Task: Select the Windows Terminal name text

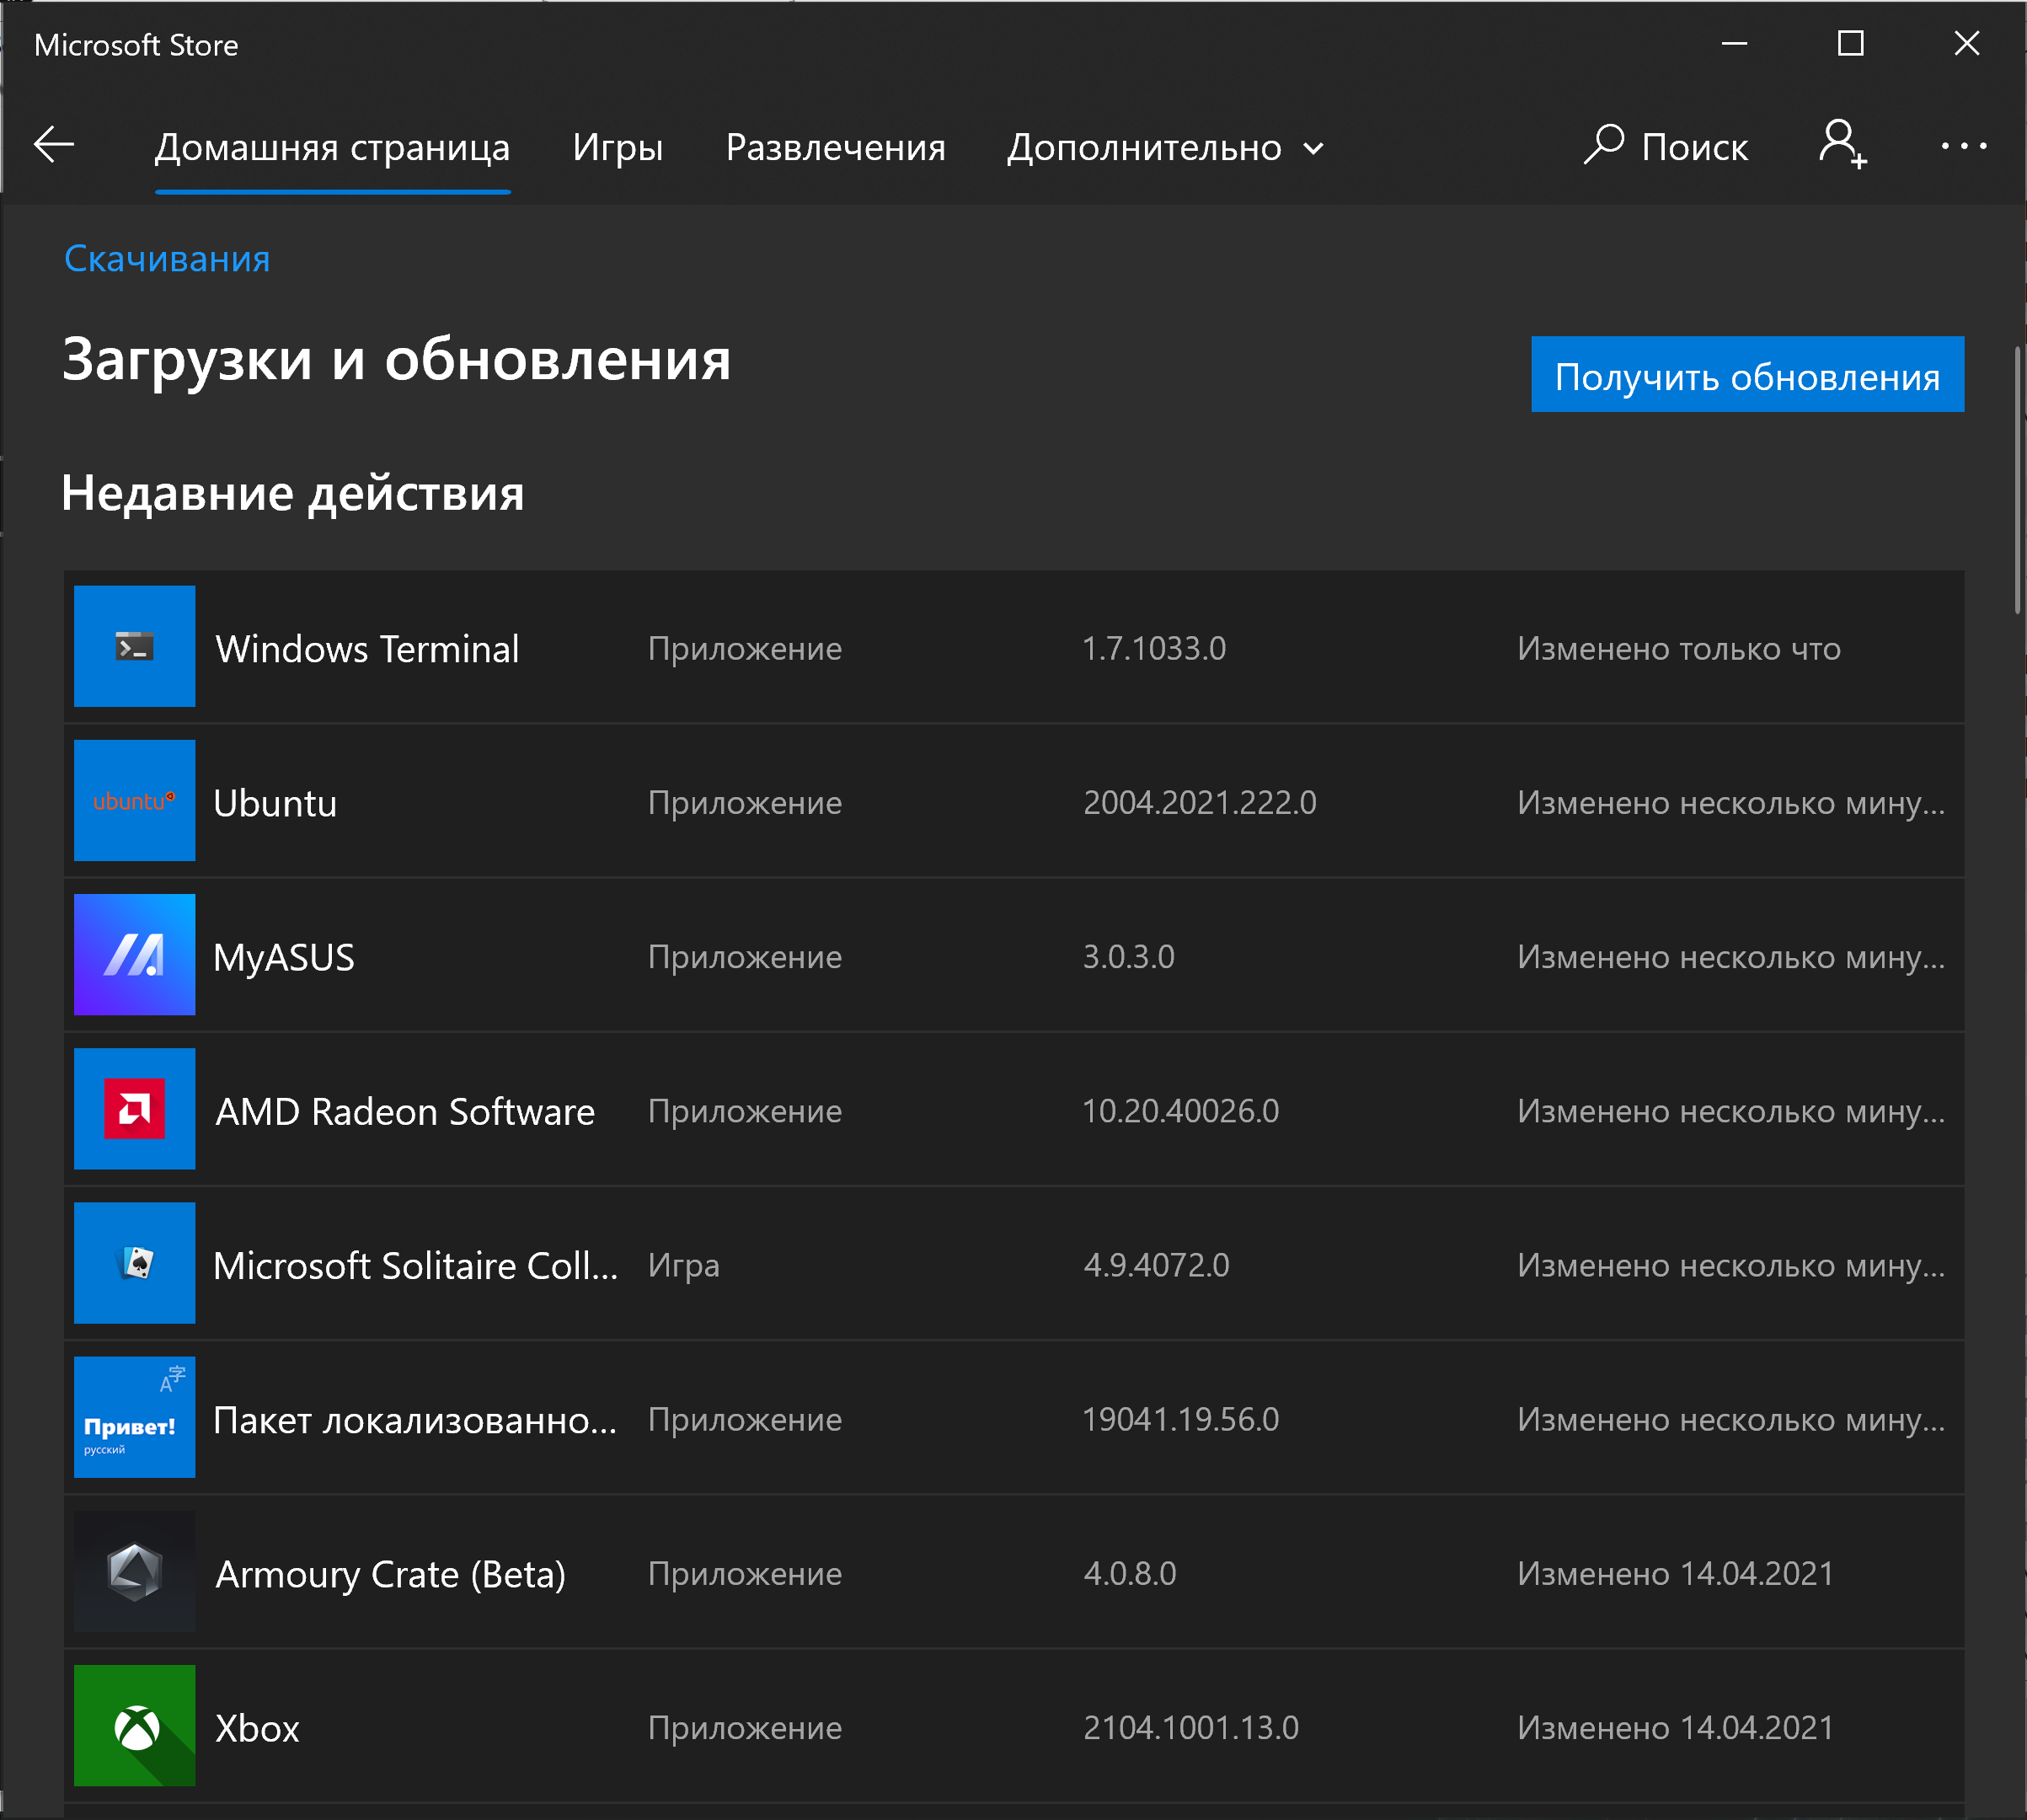Action: (x=367, y=649)
